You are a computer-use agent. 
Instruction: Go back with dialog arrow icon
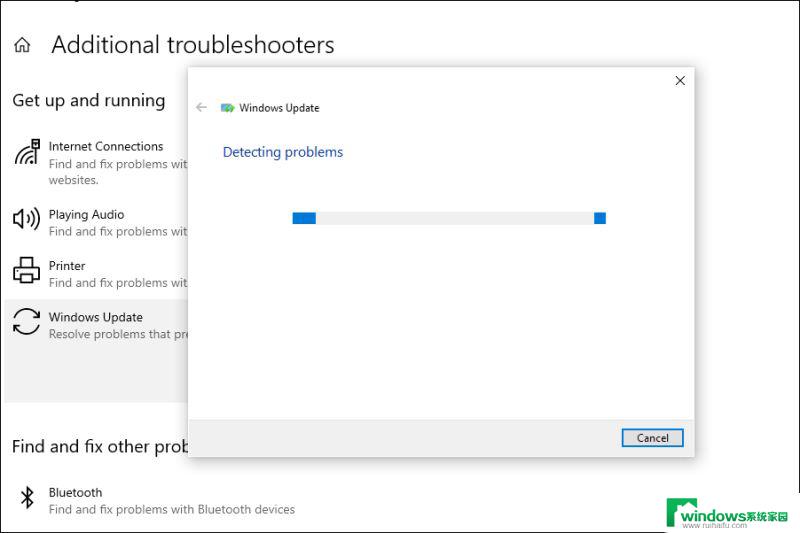pyautogui.click(x=202, y=107)
